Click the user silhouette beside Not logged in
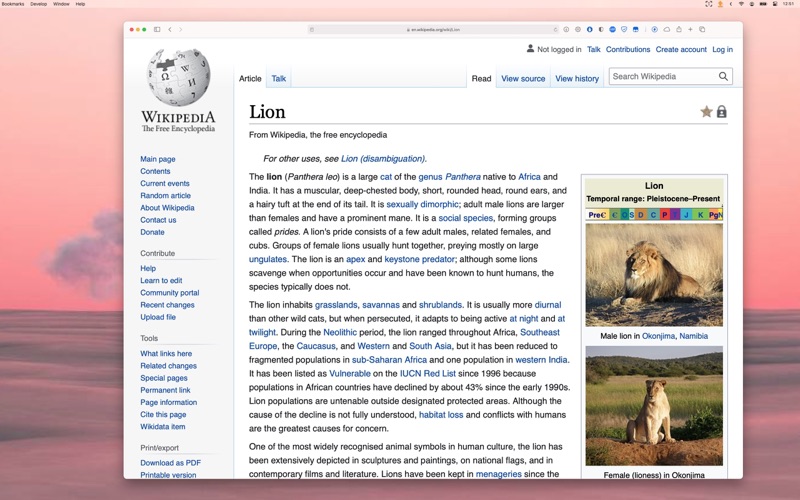800x500 pixels. pos(530,48)
